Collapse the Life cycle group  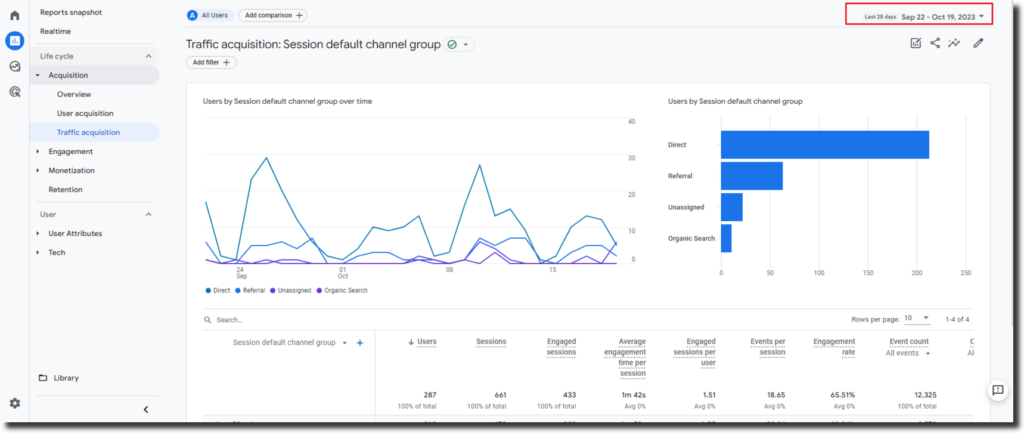pyautogui.click(x=149, y=57)
